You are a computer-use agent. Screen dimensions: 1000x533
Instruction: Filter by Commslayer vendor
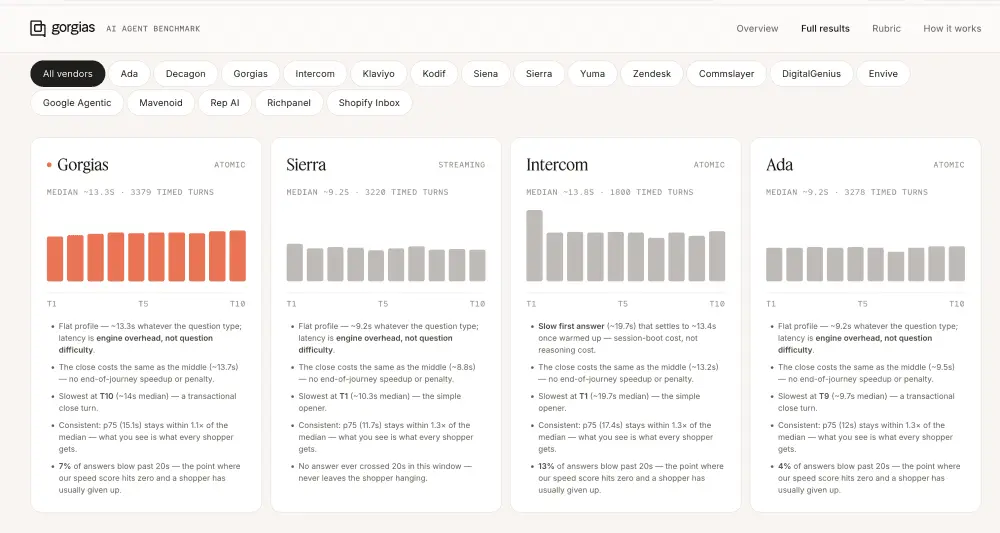click(726, 74)
